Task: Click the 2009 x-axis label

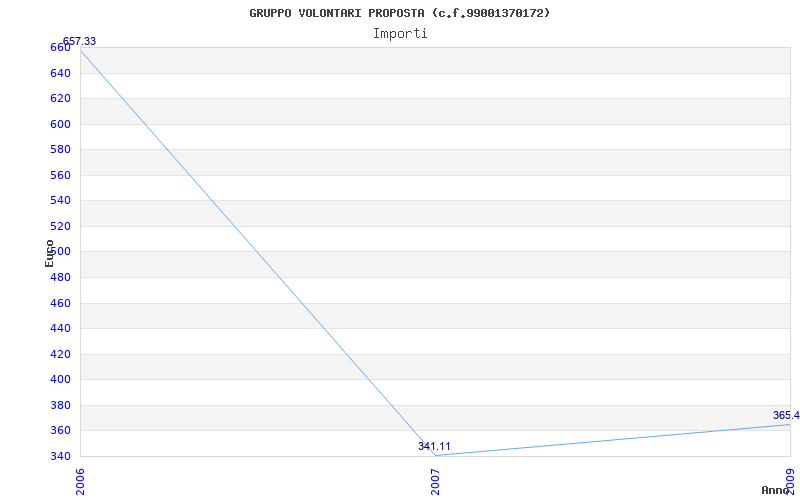Action: pos(790,482)
